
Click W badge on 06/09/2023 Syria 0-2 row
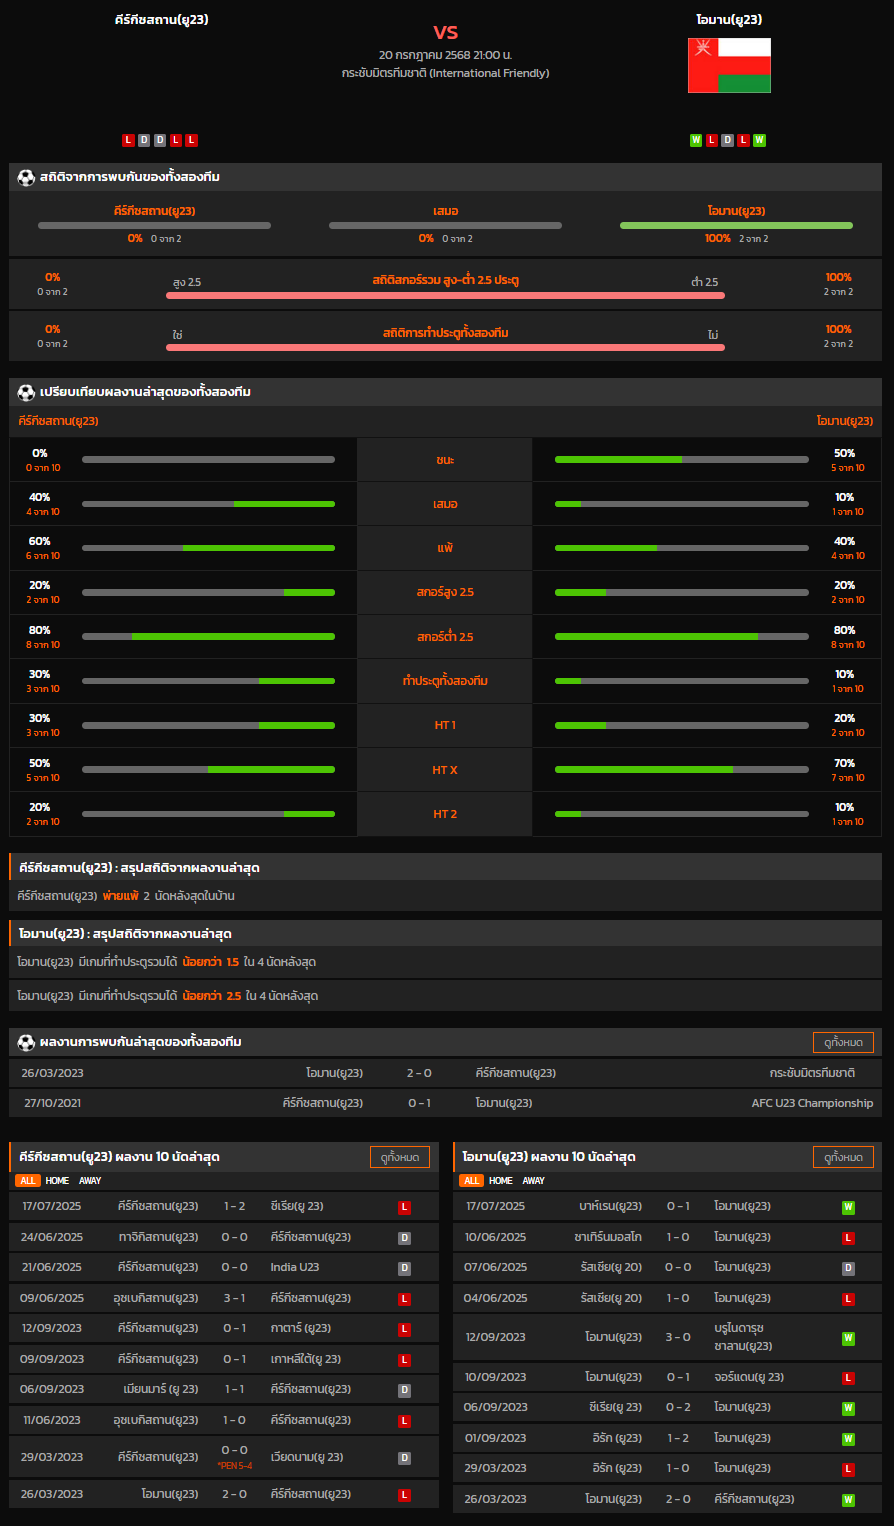(848, 1408)
